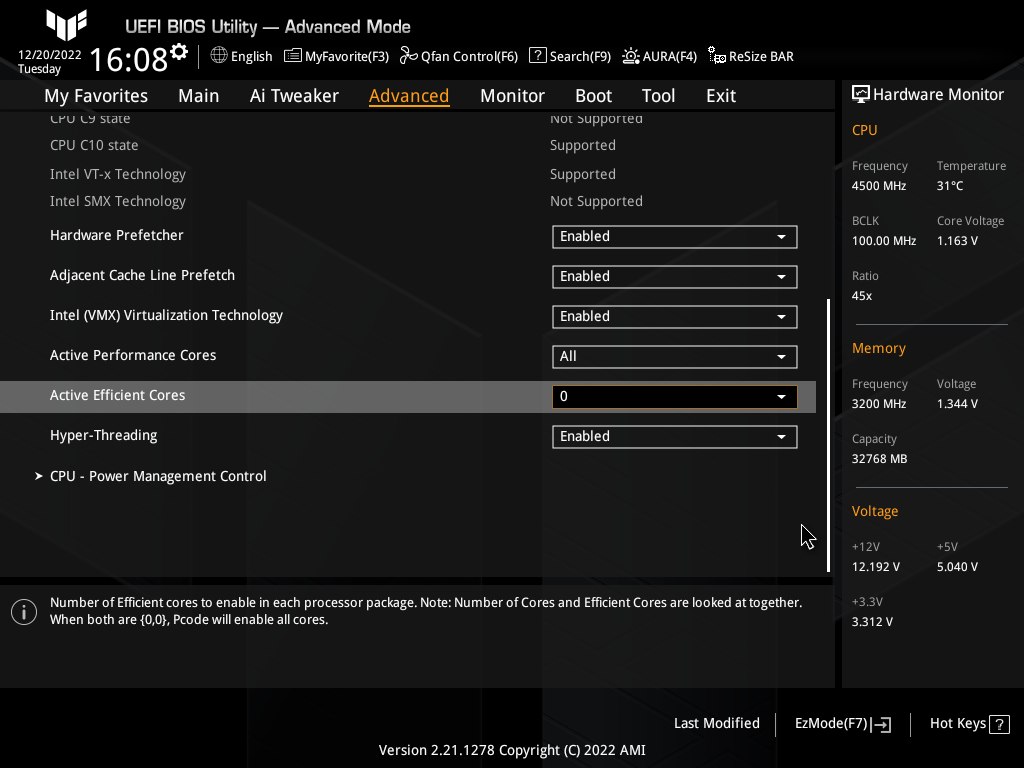Click the Last Modified button

[716, 724]
